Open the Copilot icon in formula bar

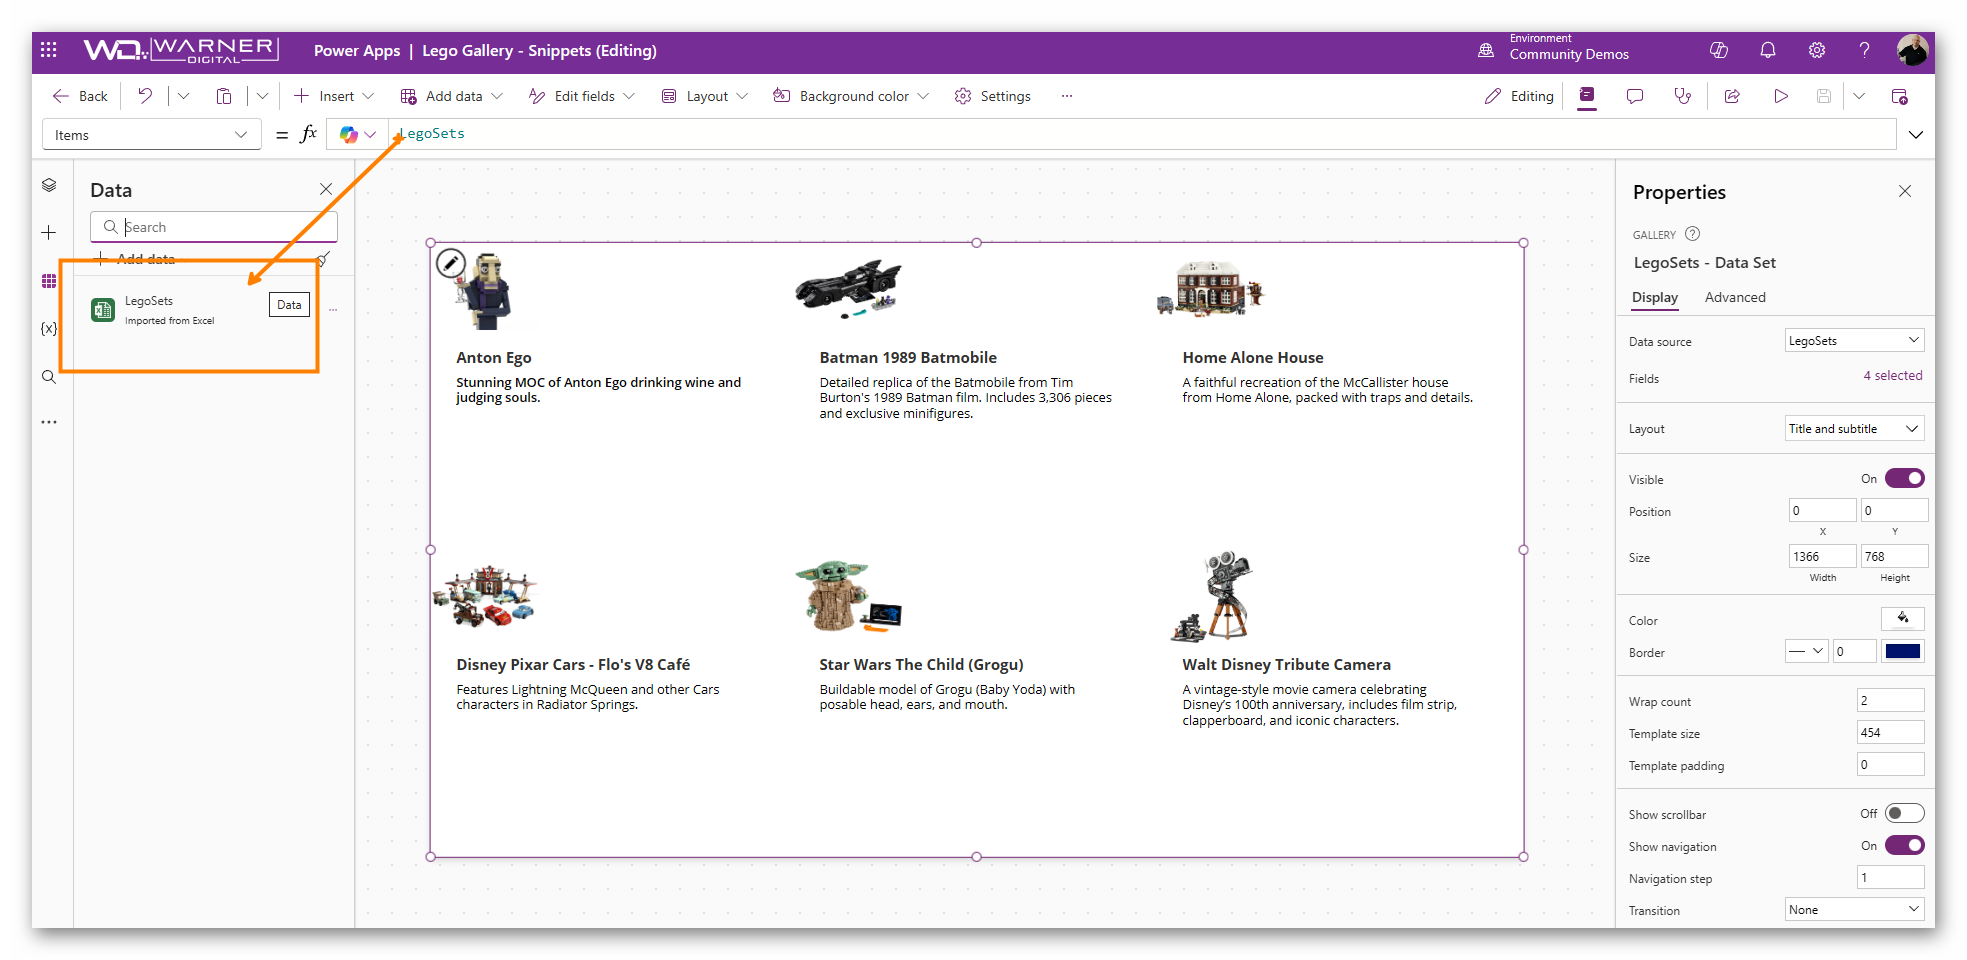[x=348, y=134]
